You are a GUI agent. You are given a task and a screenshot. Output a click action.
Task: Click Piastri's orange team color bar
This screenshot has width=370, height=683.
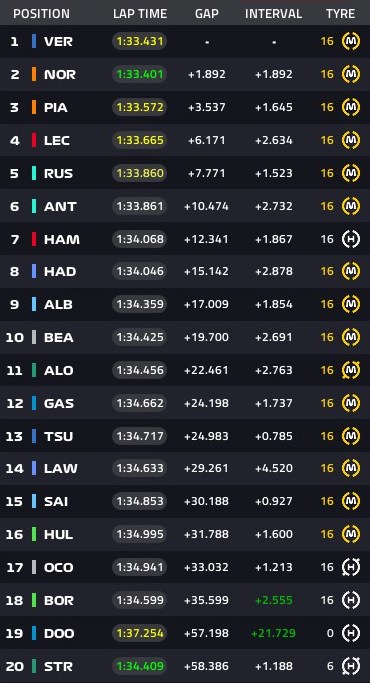pyautogui.click(x=34, y=107)
